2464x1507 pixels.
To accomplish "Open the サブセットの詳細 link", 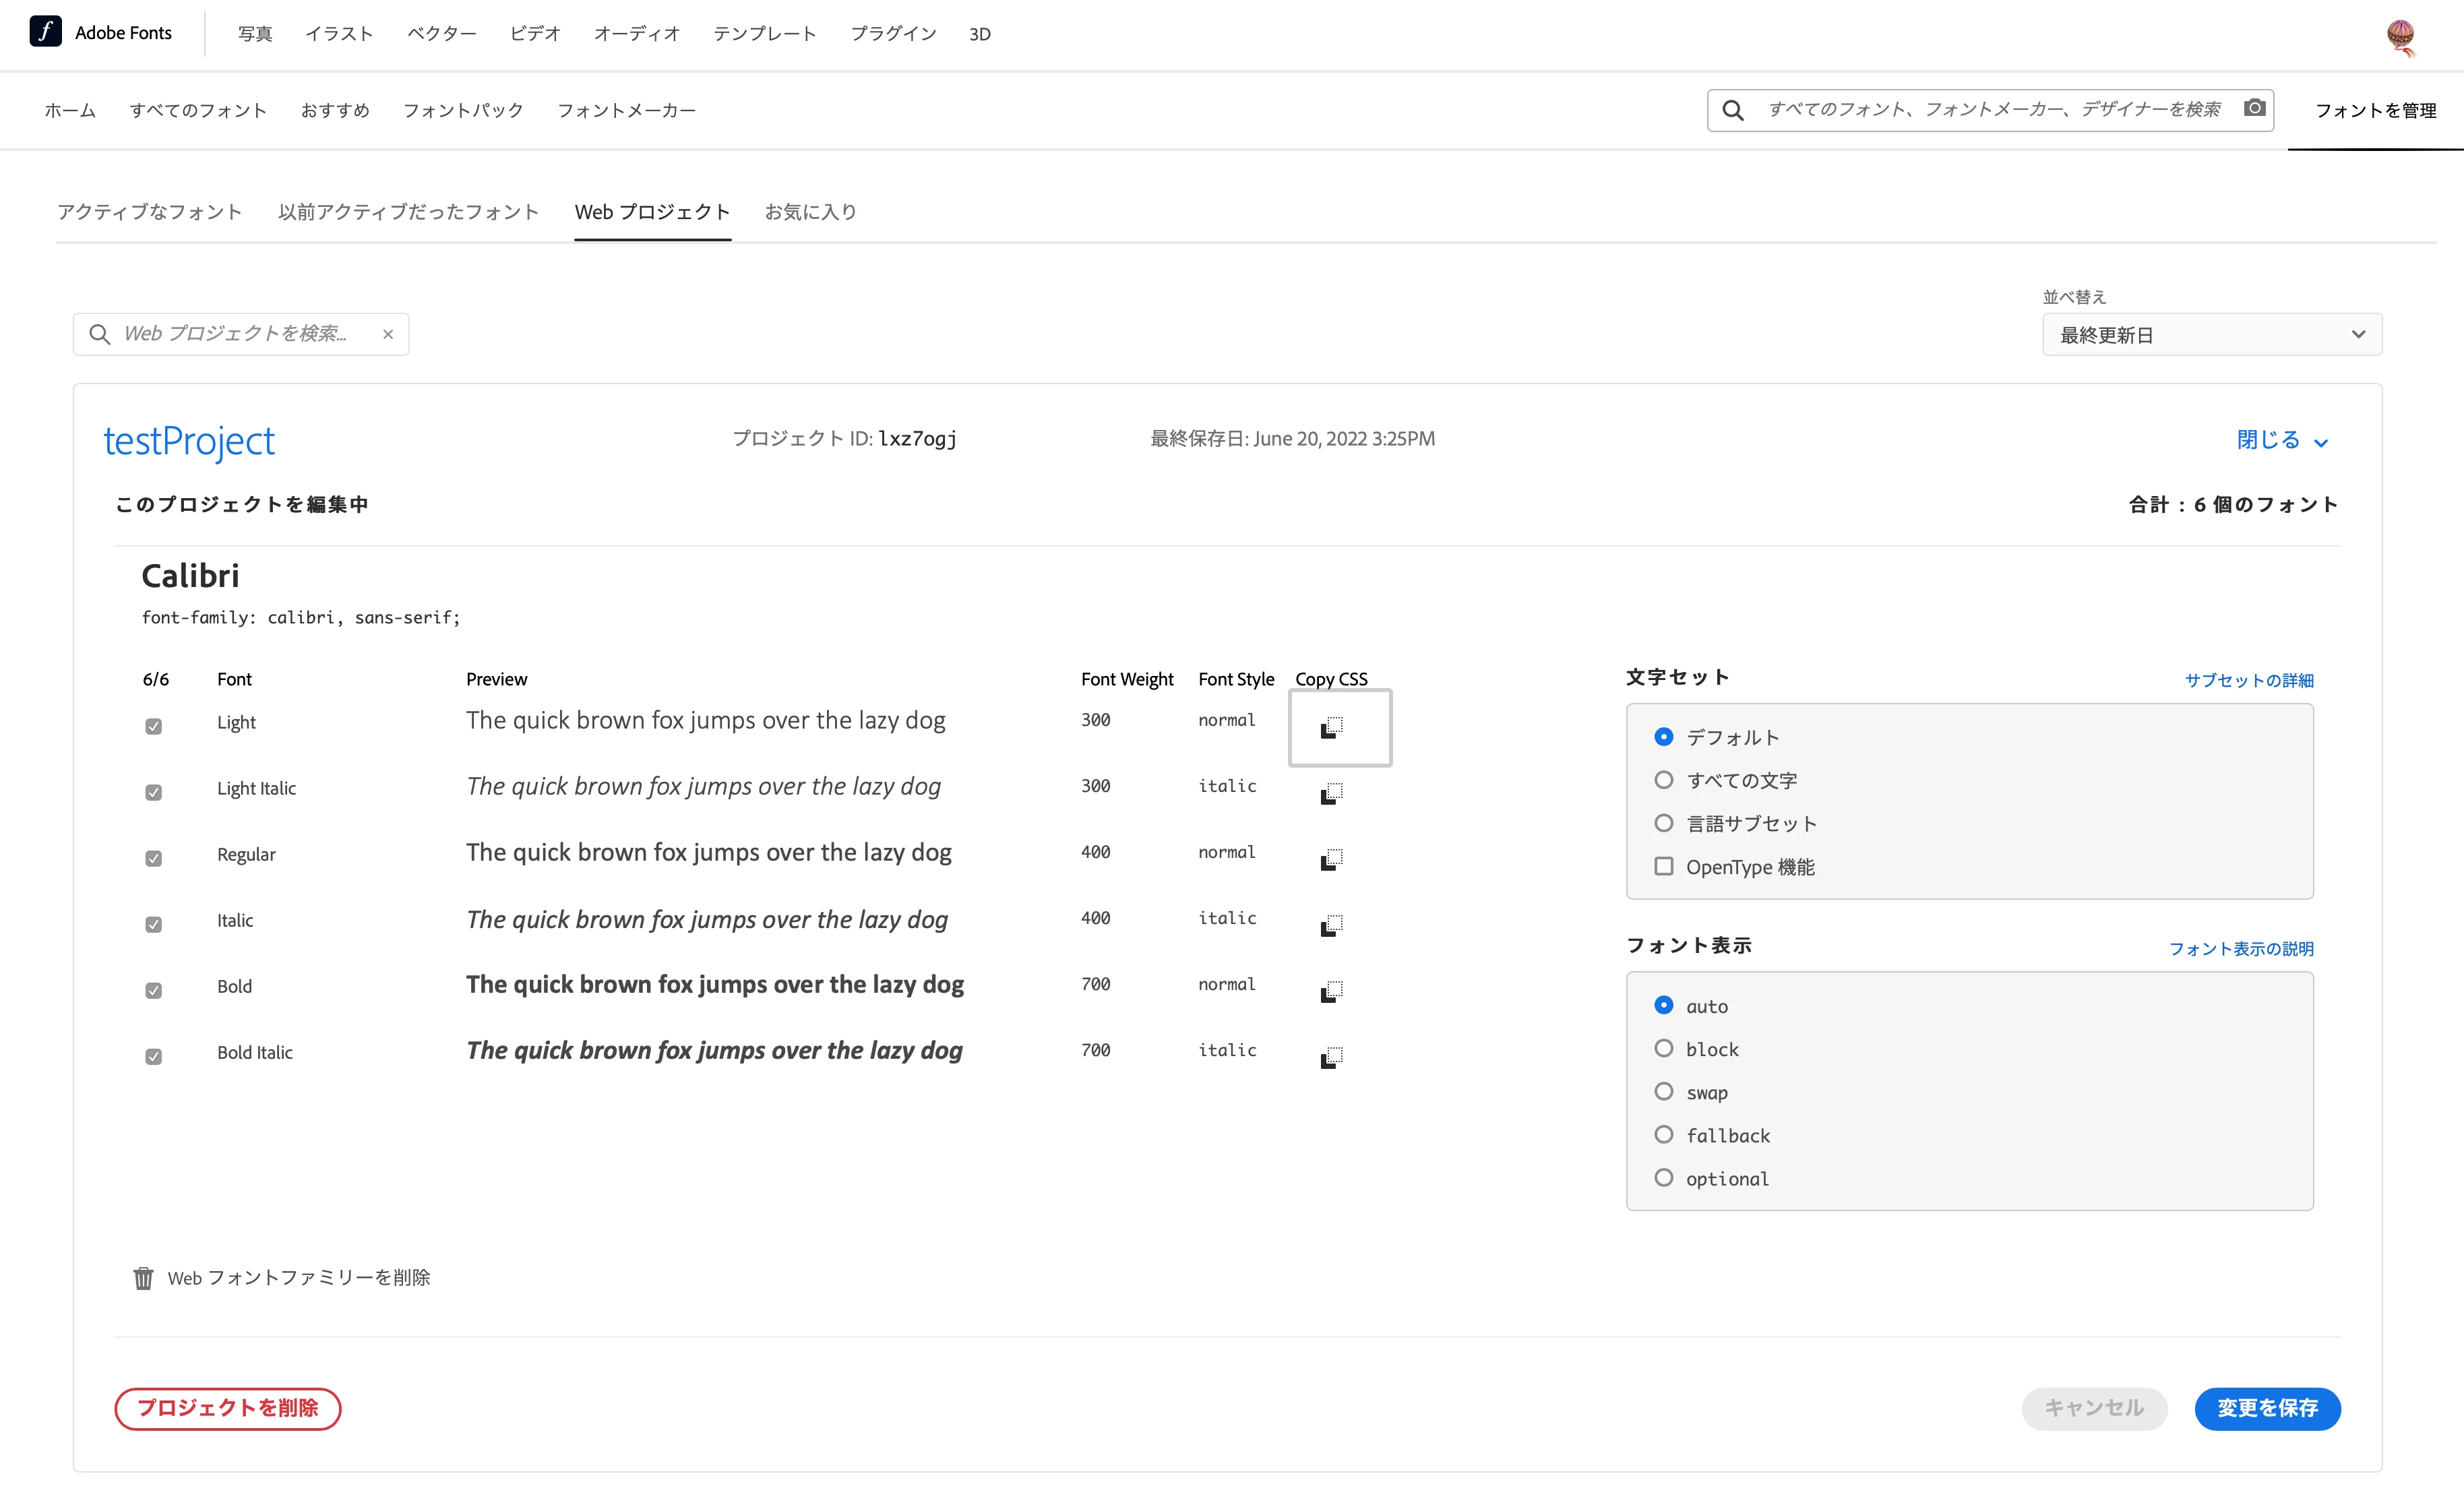I will [2248, 680].
